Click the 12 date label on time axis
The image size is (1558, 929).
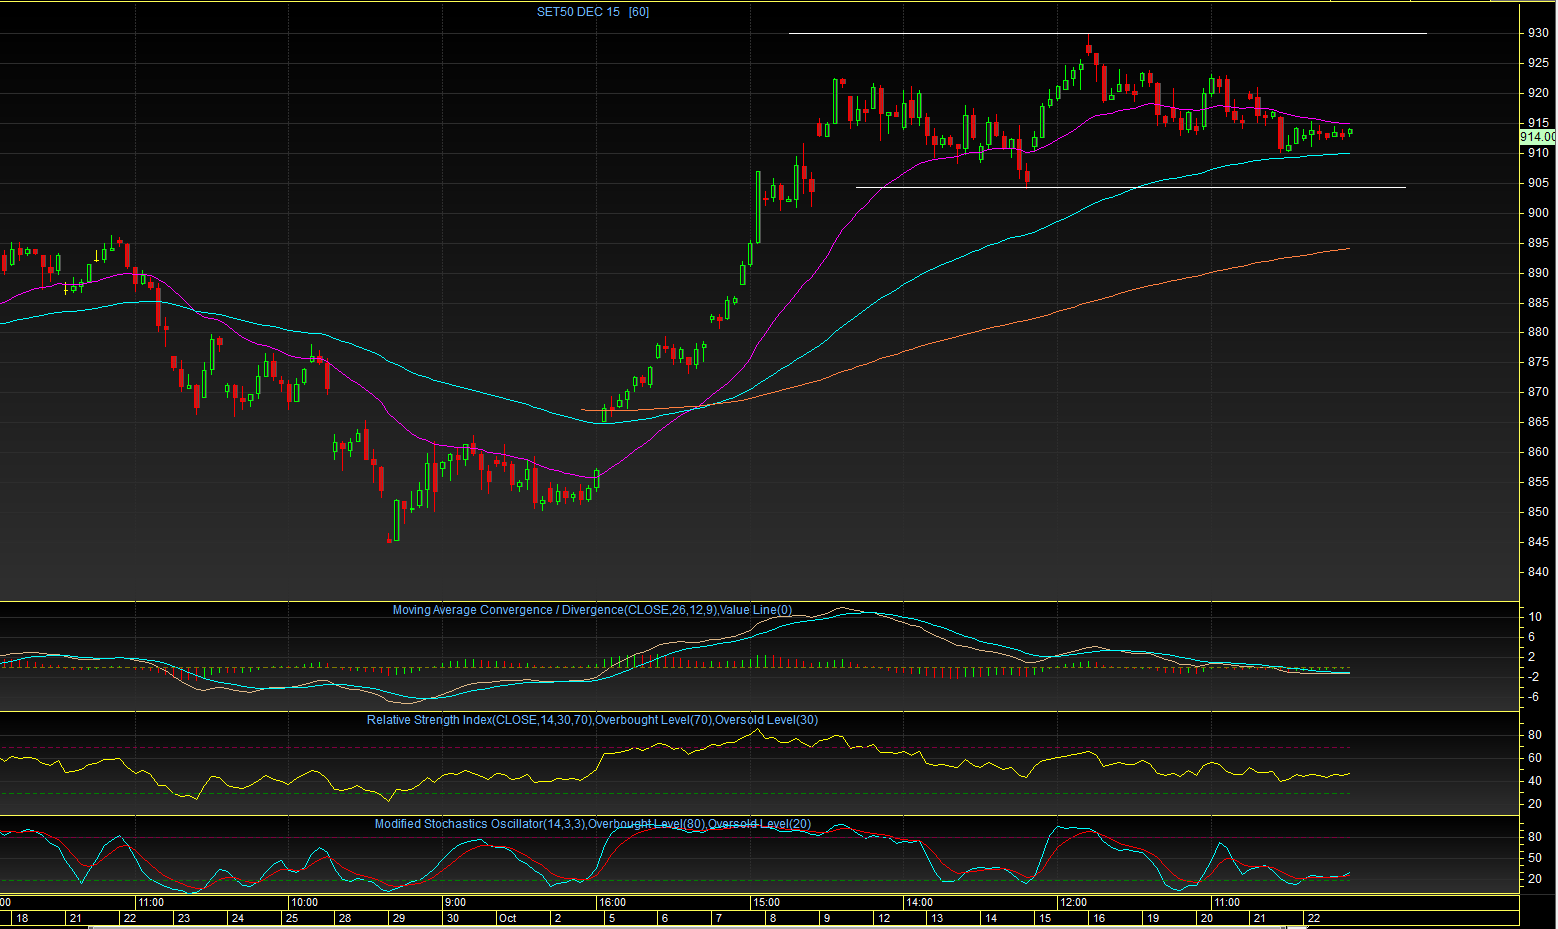(884, 918)
